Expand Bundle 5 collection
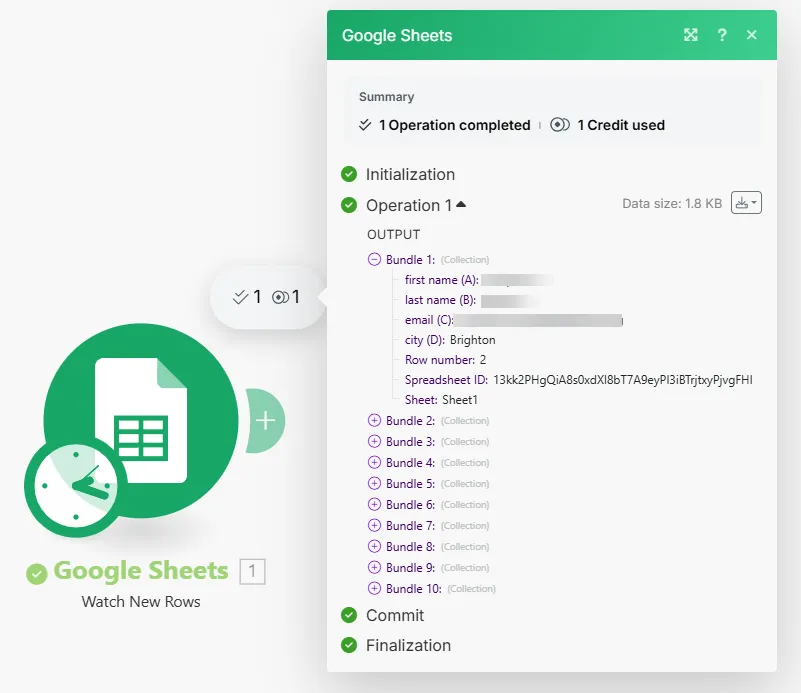Screen dimensions: 801x693 pos(374,483)
